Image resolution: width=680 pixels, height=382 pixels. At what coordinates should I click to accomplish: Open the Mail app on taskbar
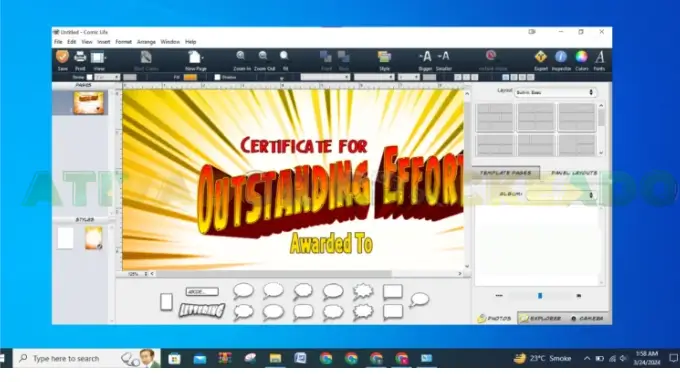[x=199, y=359]
